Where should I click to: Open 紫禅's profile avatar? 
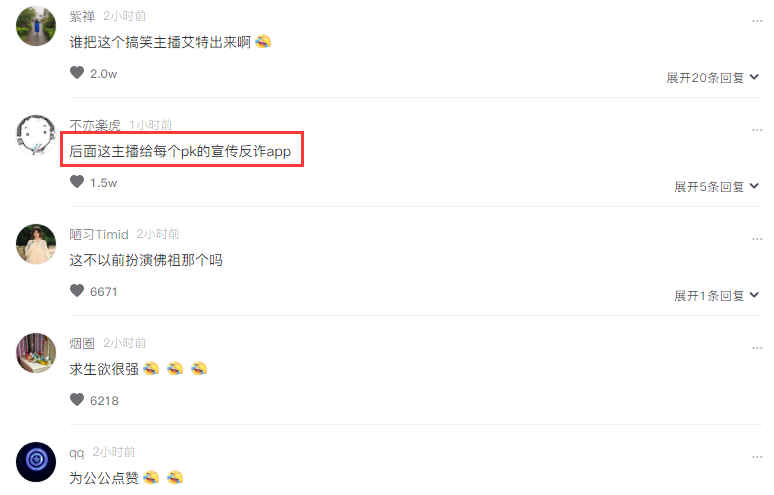36,26
